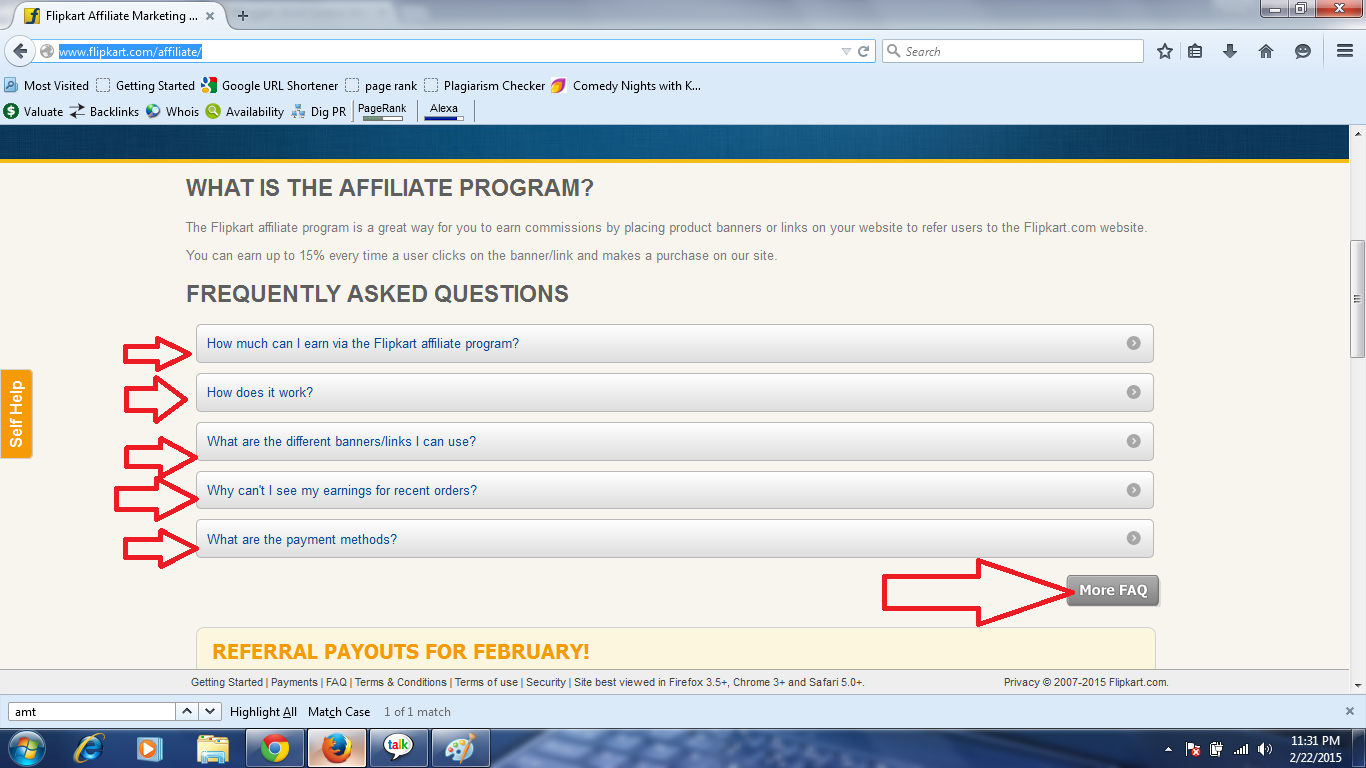1366x768 pixels.
Task: Click the More FAQ button
Action: 1113,590
